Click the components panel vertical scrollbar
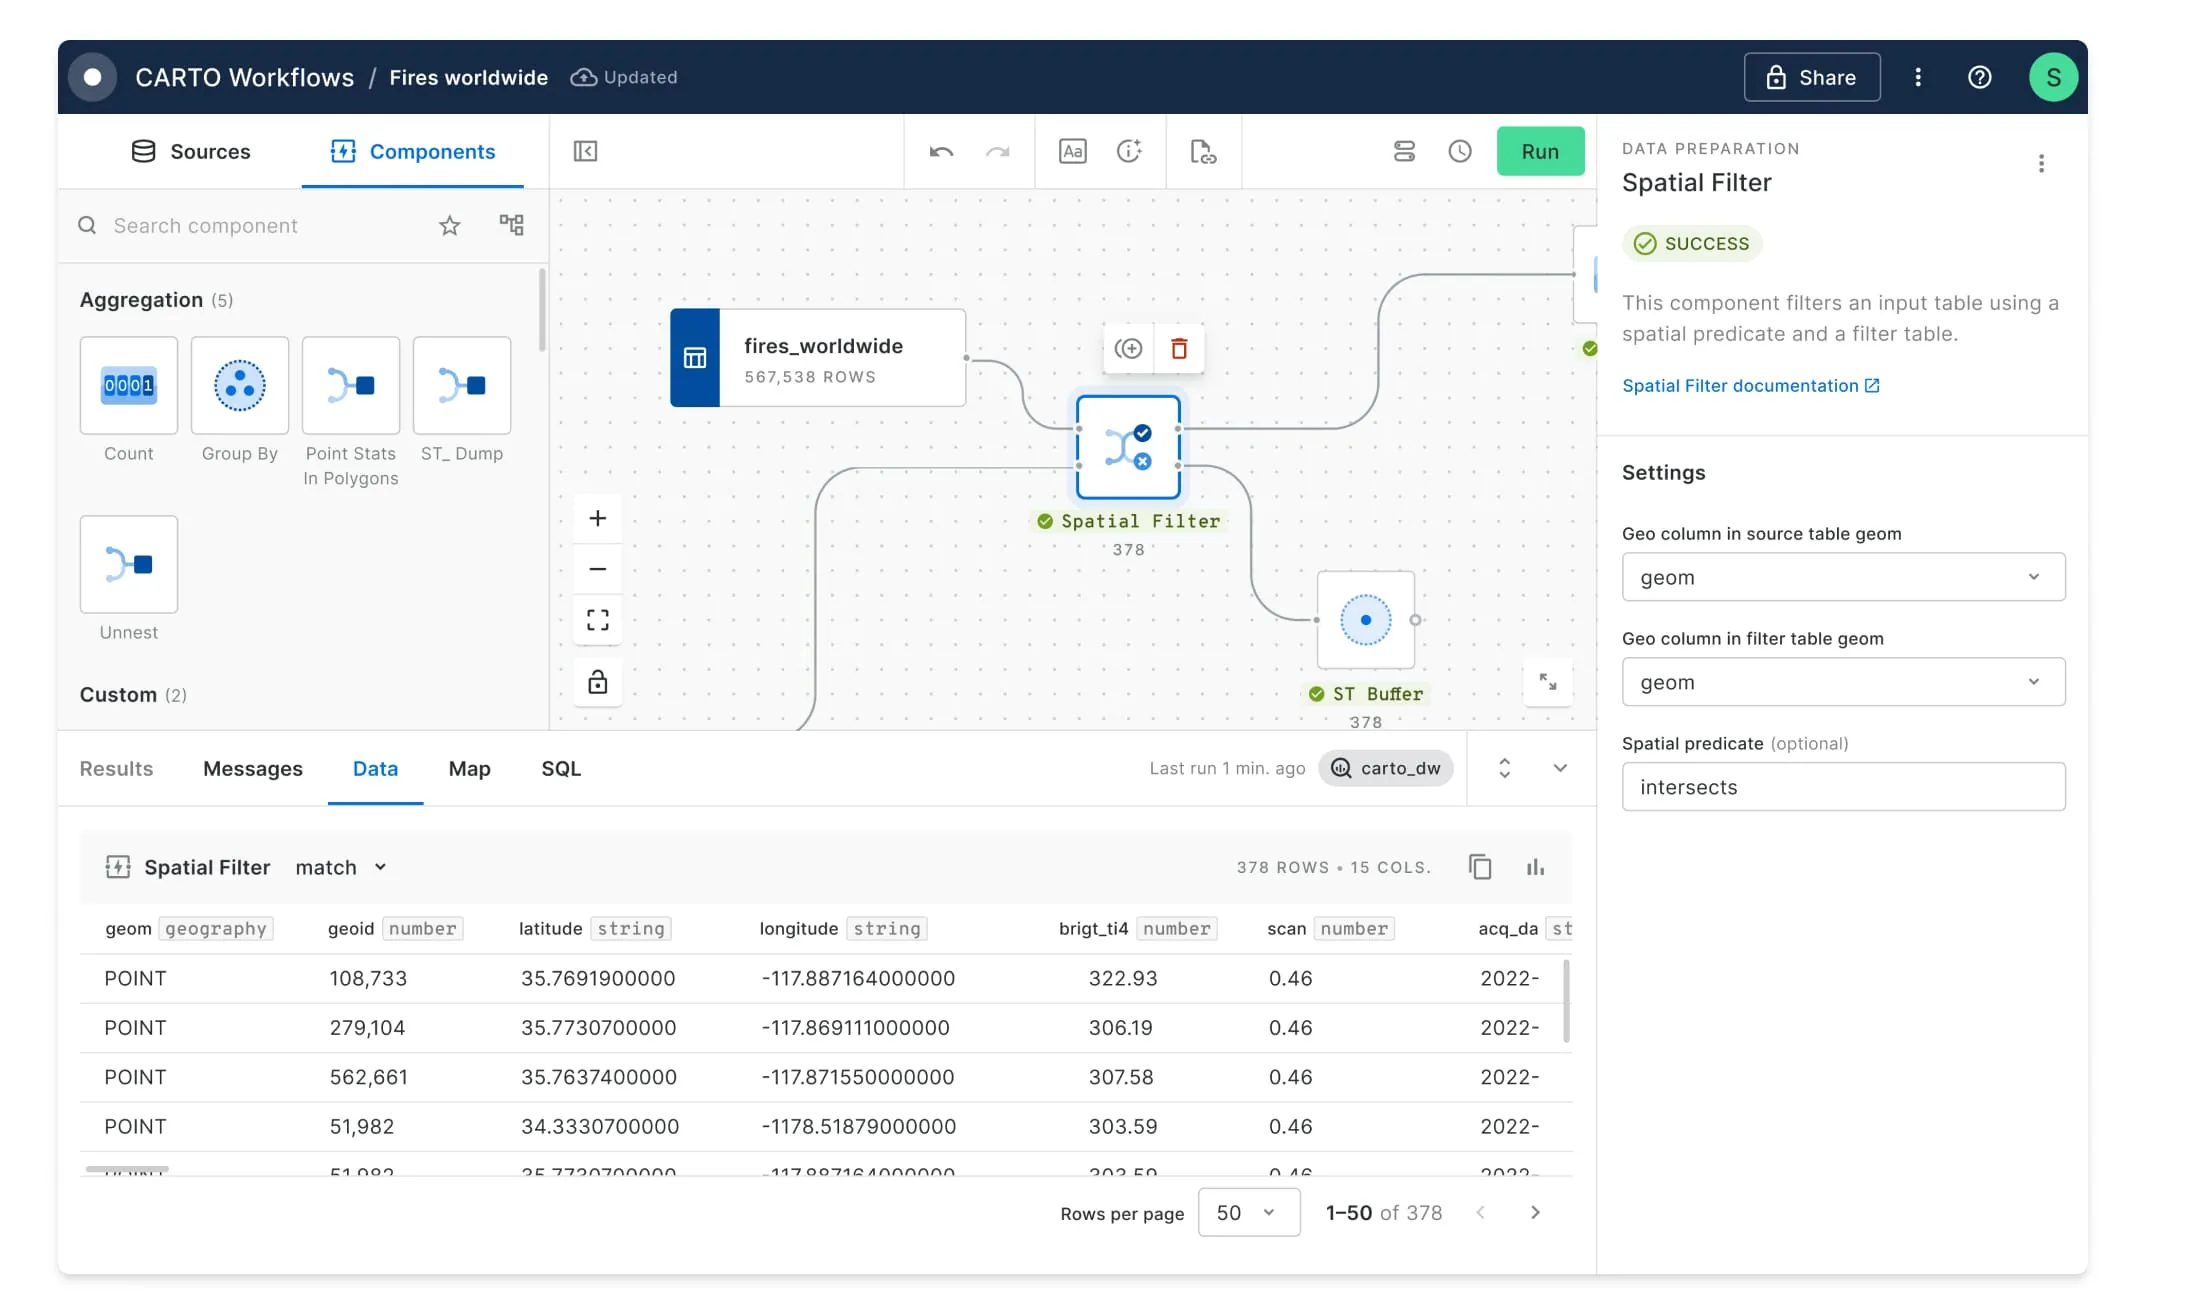 (542, 310)
